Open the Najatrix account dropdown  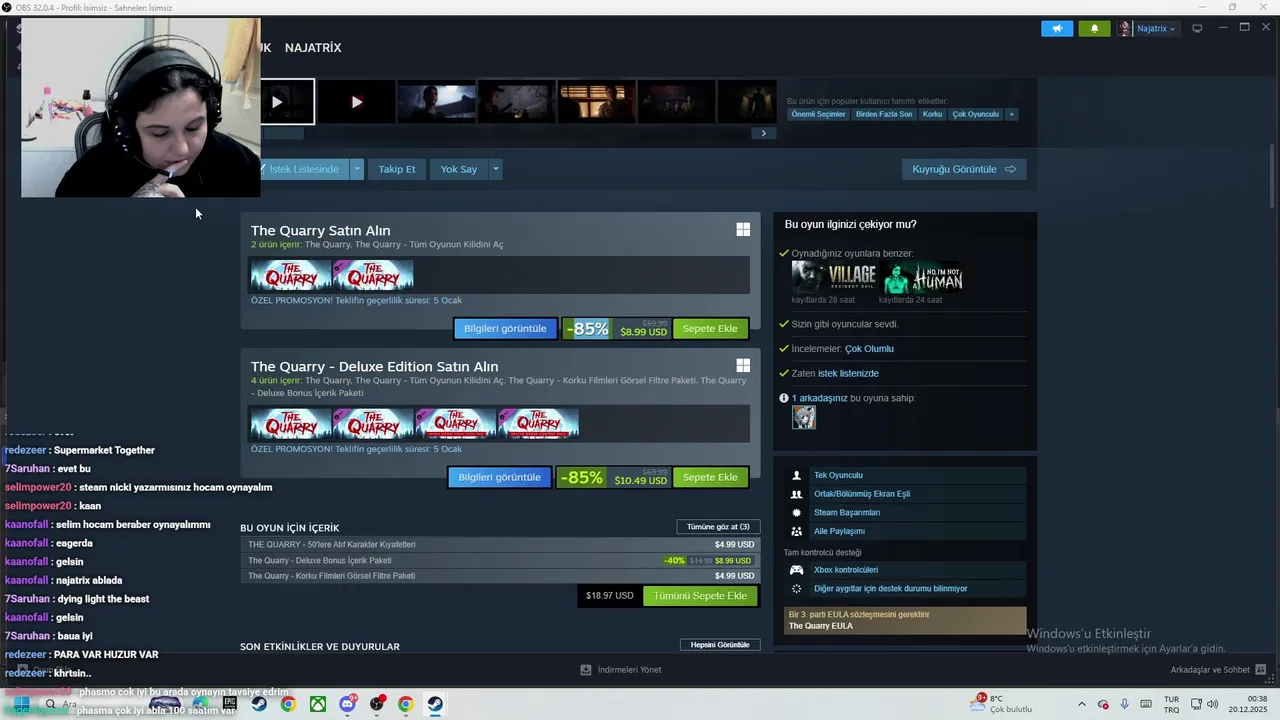1148,28
